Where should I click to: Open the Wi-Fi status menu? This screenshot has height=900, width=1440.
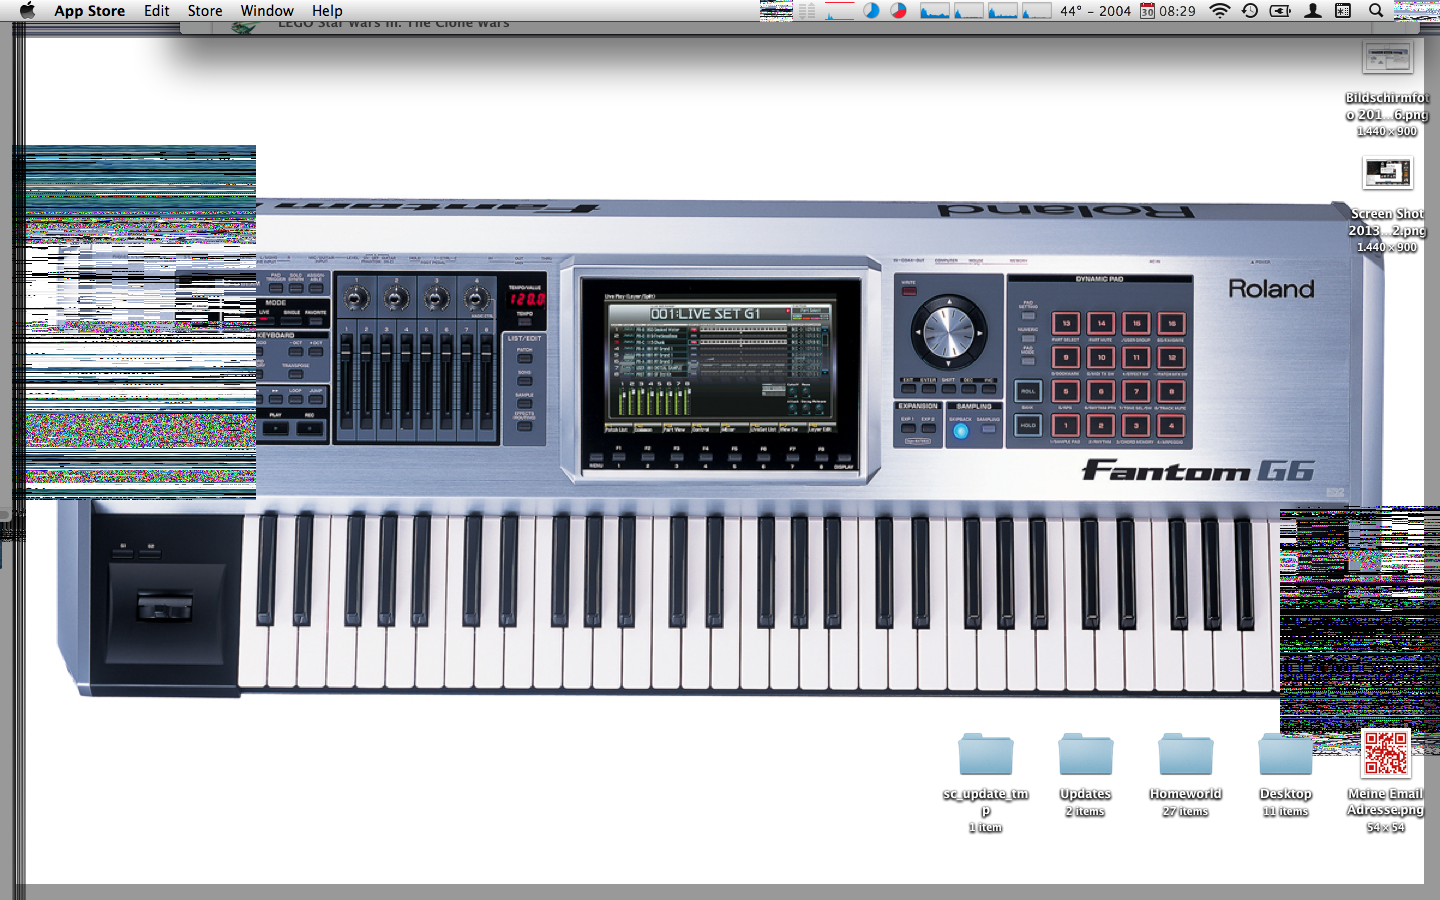1220,11
